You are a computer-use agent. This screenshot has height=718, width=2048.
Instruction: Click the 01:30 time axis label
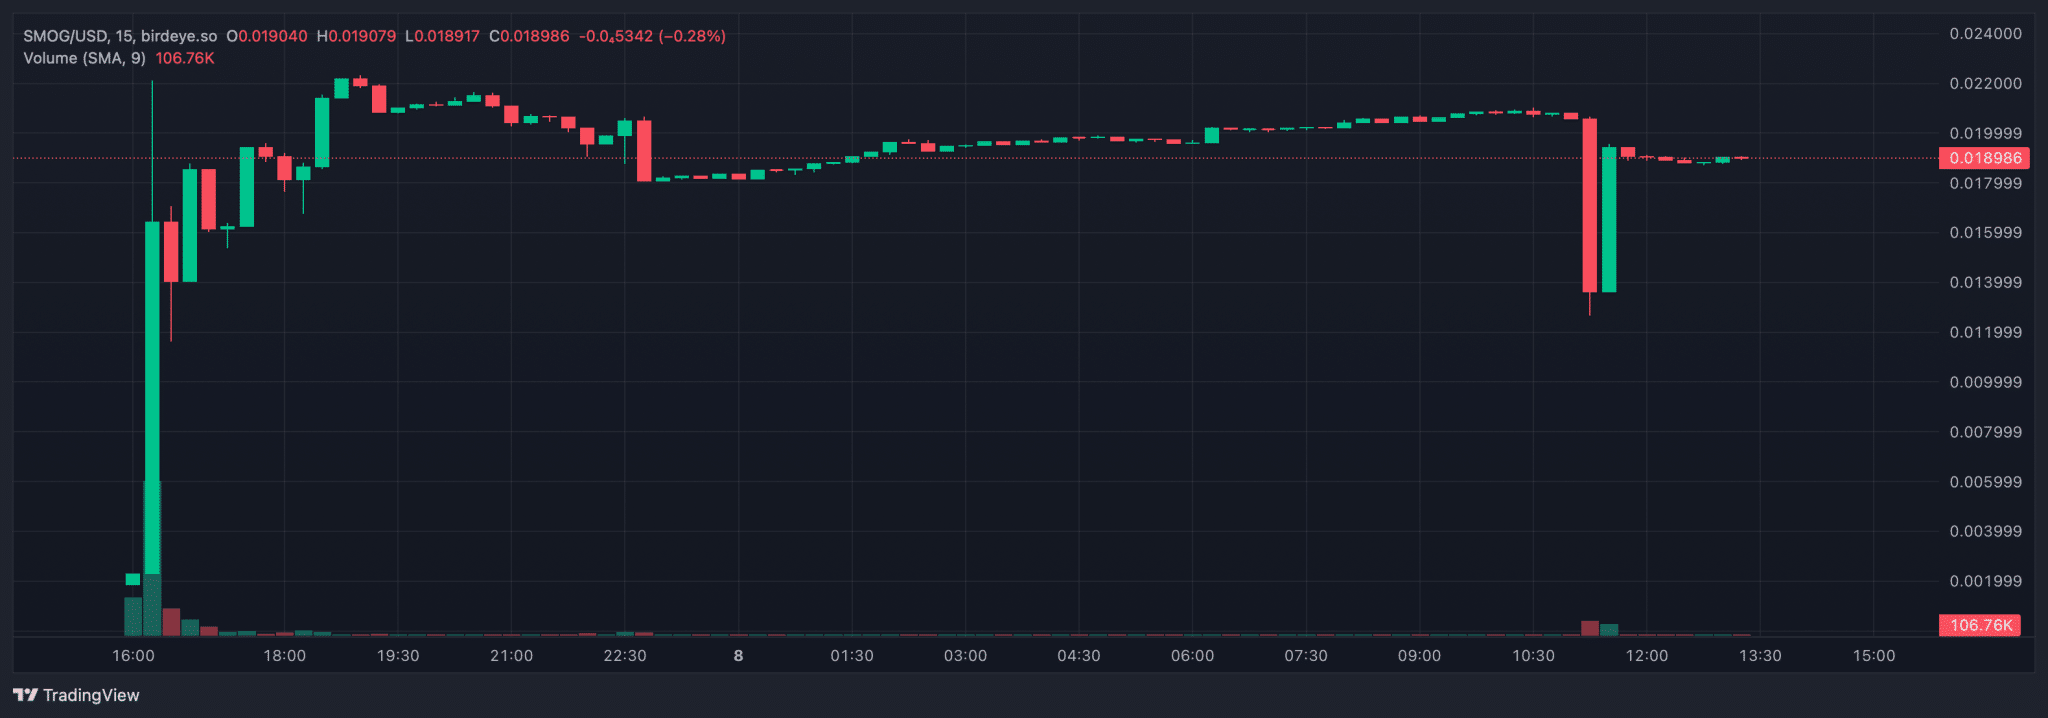point(852,656)
